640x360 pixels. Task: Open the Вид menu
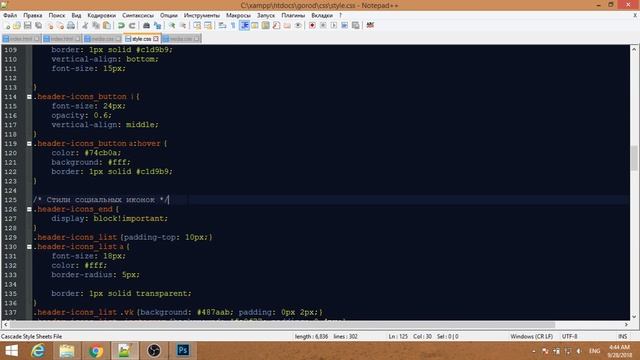tap(76, 15)
